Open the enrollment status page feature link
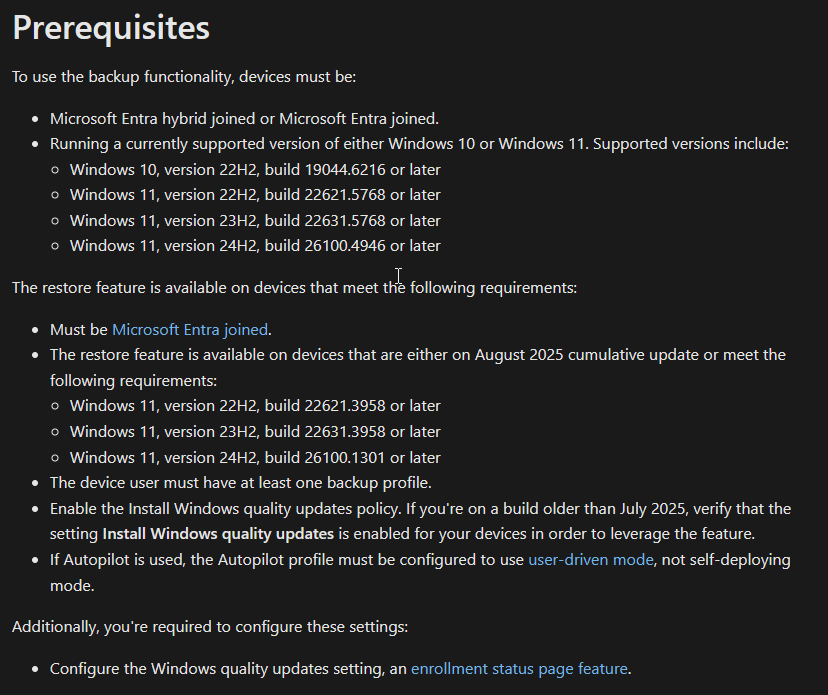 519,669
